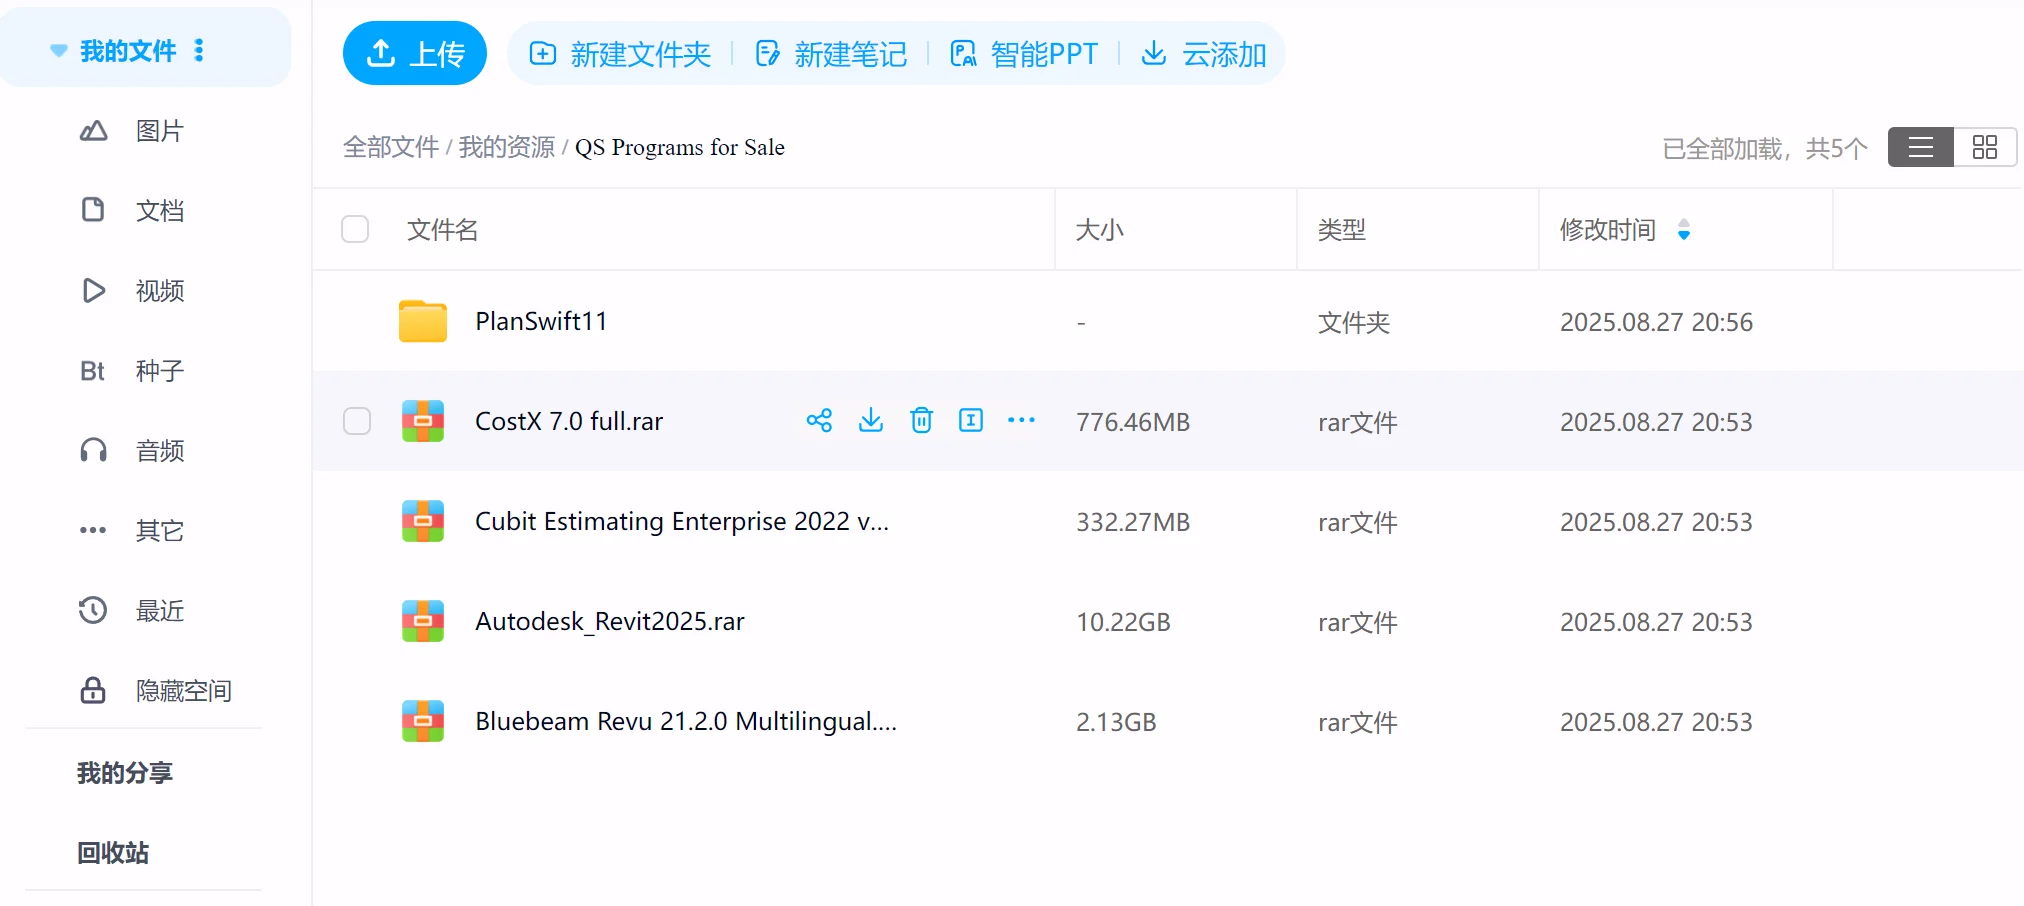Navigate to 我的资源 via breadcrumb
Viewport: 2024px width, 906px height.
(505, 146)
